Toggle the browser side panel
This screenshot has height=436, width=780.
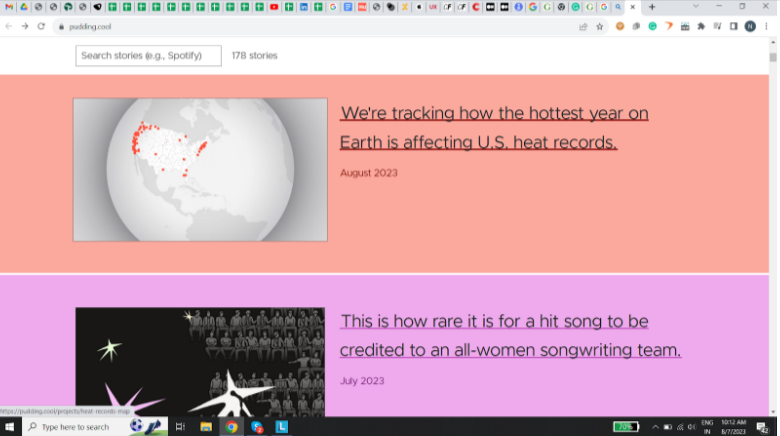pos(734,26)
